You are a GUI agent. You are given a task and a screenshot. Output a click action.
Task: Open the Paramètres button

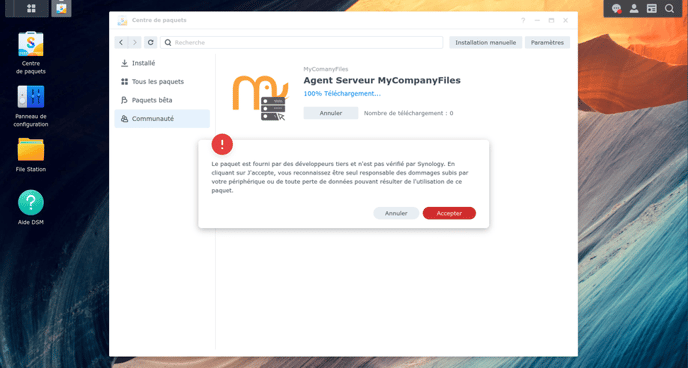(x=547, y=43)
